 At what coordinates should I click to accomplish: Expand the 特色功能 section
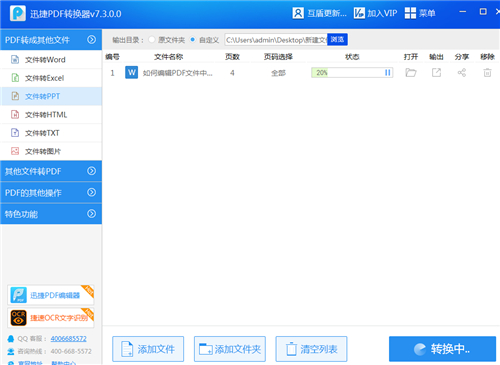(91, 214)
